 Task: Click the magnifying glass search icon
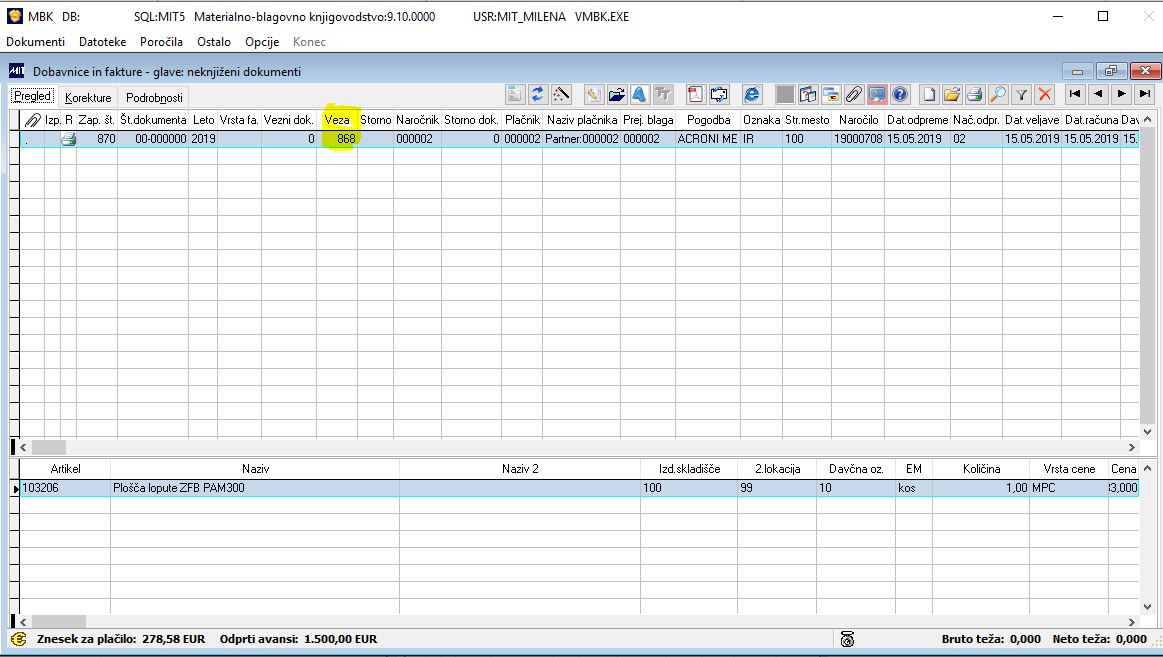[998, 94]
